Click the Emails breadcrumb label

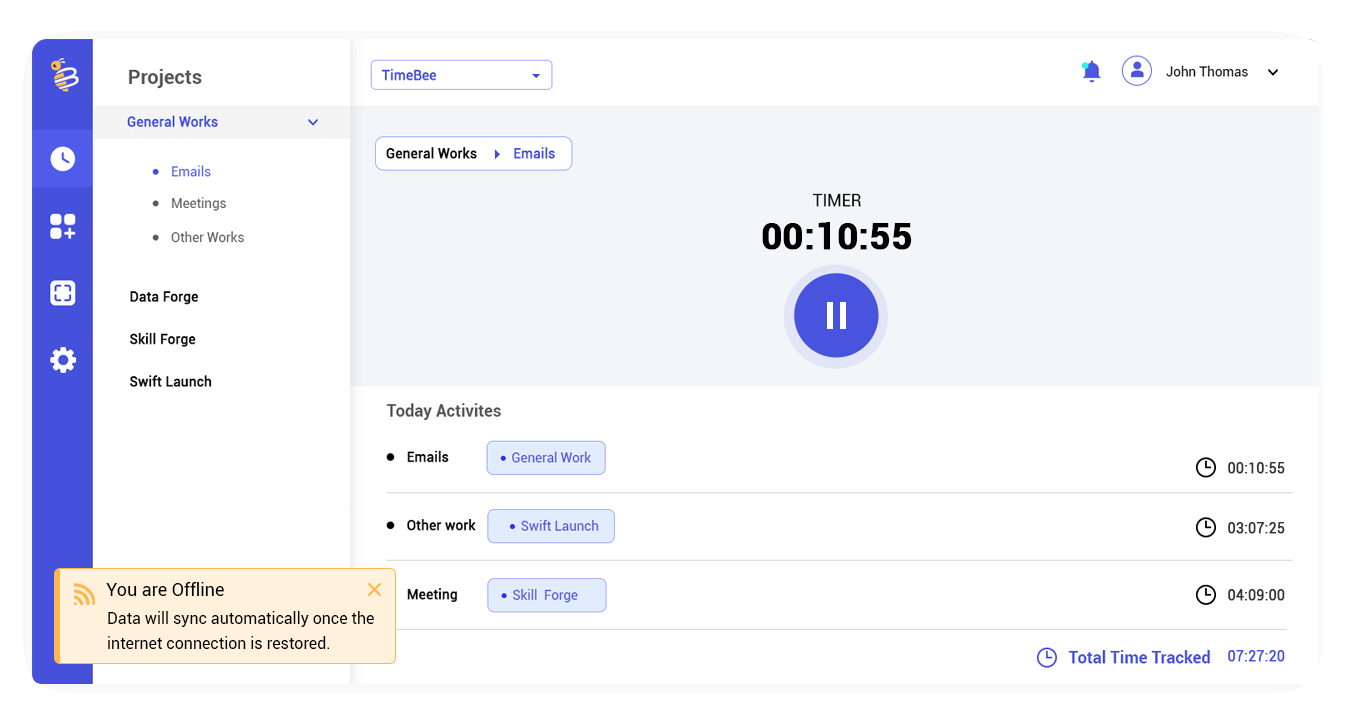click(x=533, y=153)
